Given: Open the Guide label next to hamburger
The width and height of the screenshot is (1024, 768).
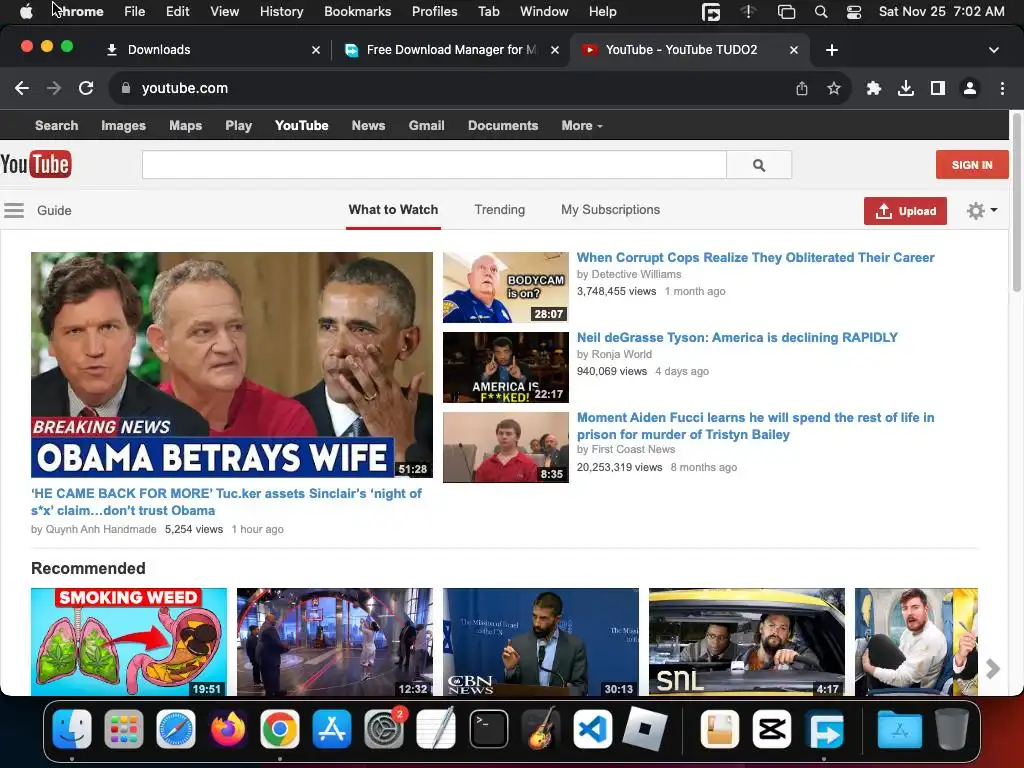Looking at the screenshot, I should 54,210.
